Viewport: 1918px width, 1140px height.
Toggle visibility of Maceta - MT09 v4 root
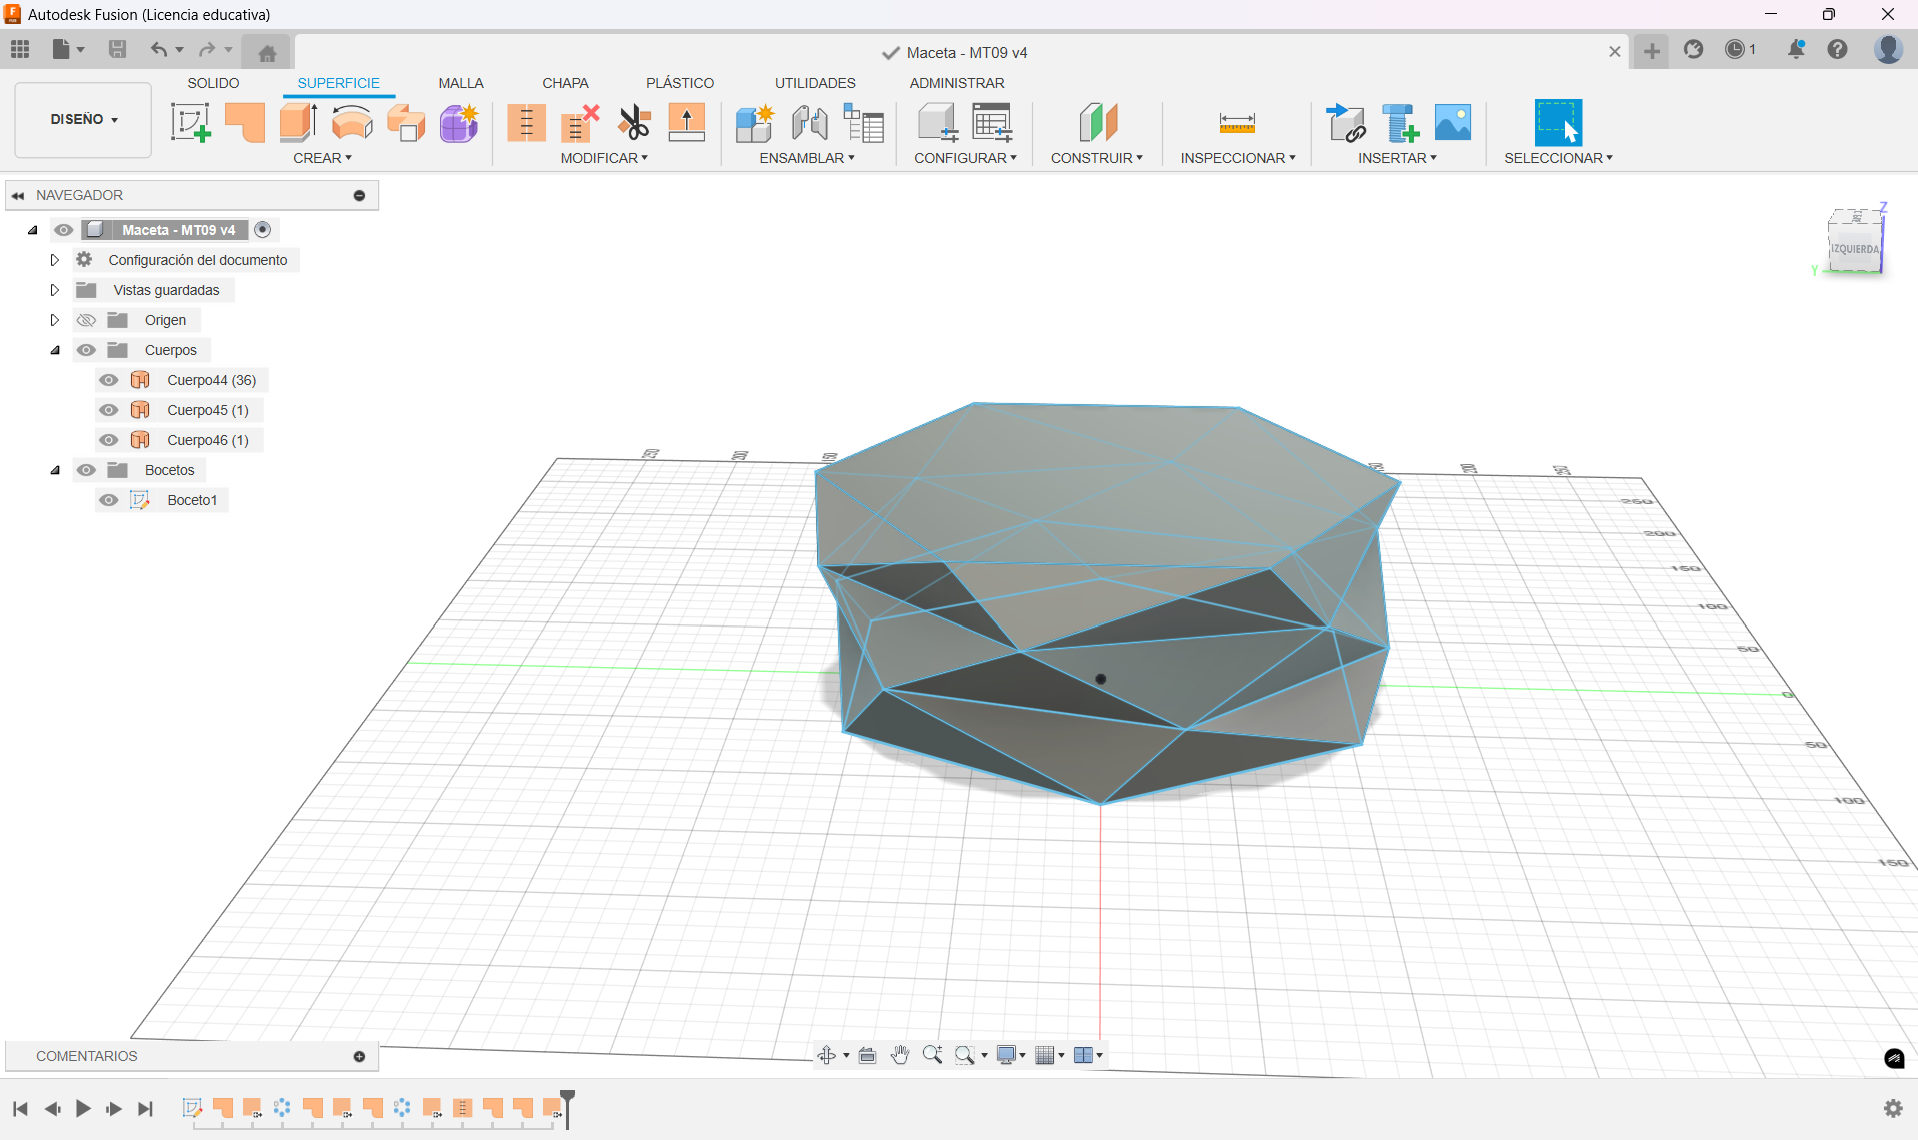(x=64, y=230)
